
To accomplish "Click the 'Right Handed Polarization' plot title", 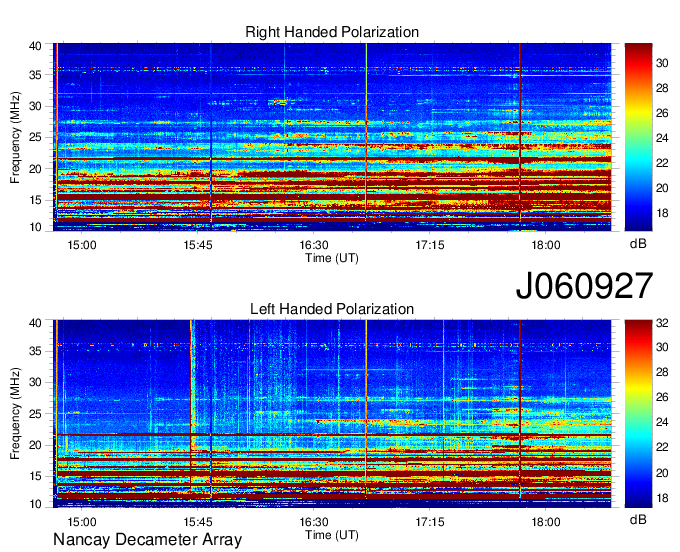I will 332,32.
